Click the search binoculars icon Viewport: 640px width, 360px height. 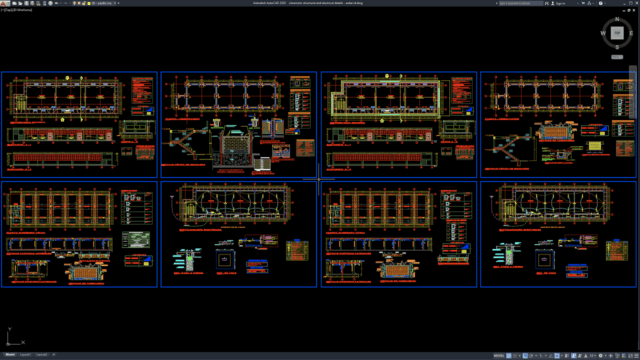point(547,3)
